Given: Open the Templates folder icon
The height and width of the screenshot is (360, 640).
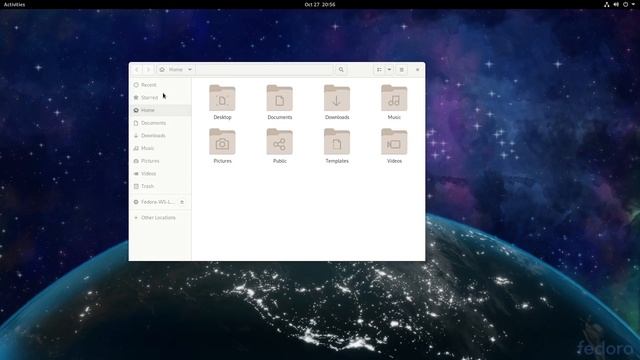Looking at the screenshot, I should coord(337,142).
